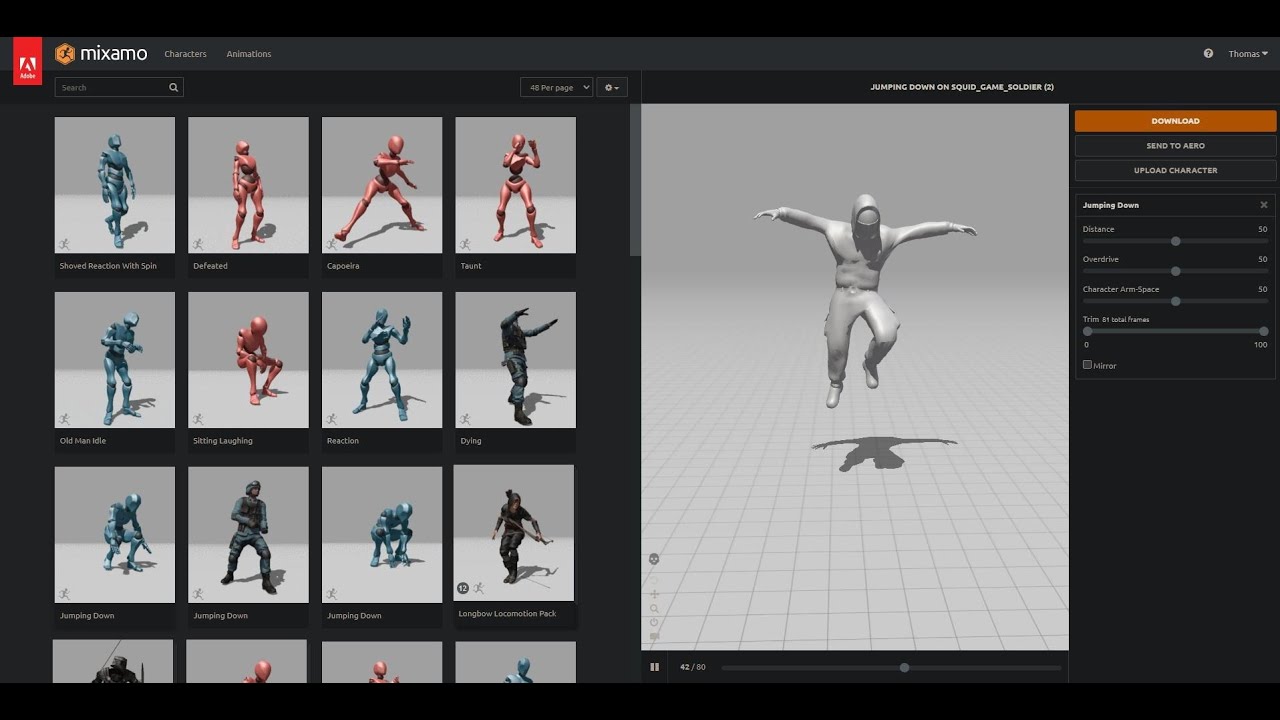Click the Trim slider start handle
Viewport: 1280px width, 720px height.
1087,331
